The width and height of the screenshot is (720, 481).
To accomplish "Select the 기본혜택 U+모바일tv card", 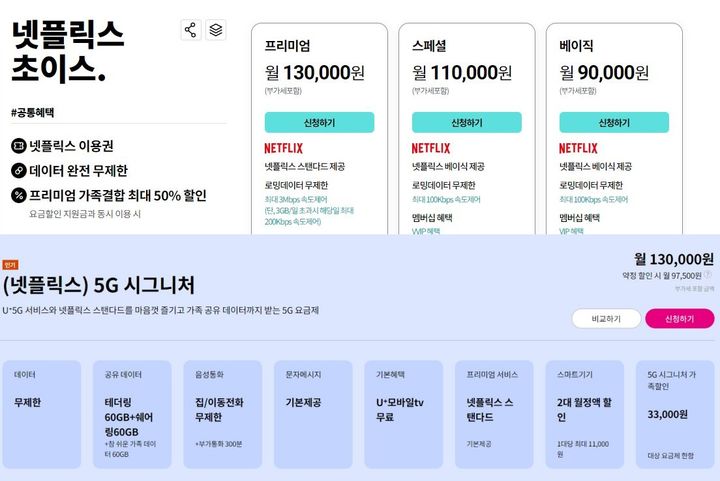I will click(x=404, y=414).
